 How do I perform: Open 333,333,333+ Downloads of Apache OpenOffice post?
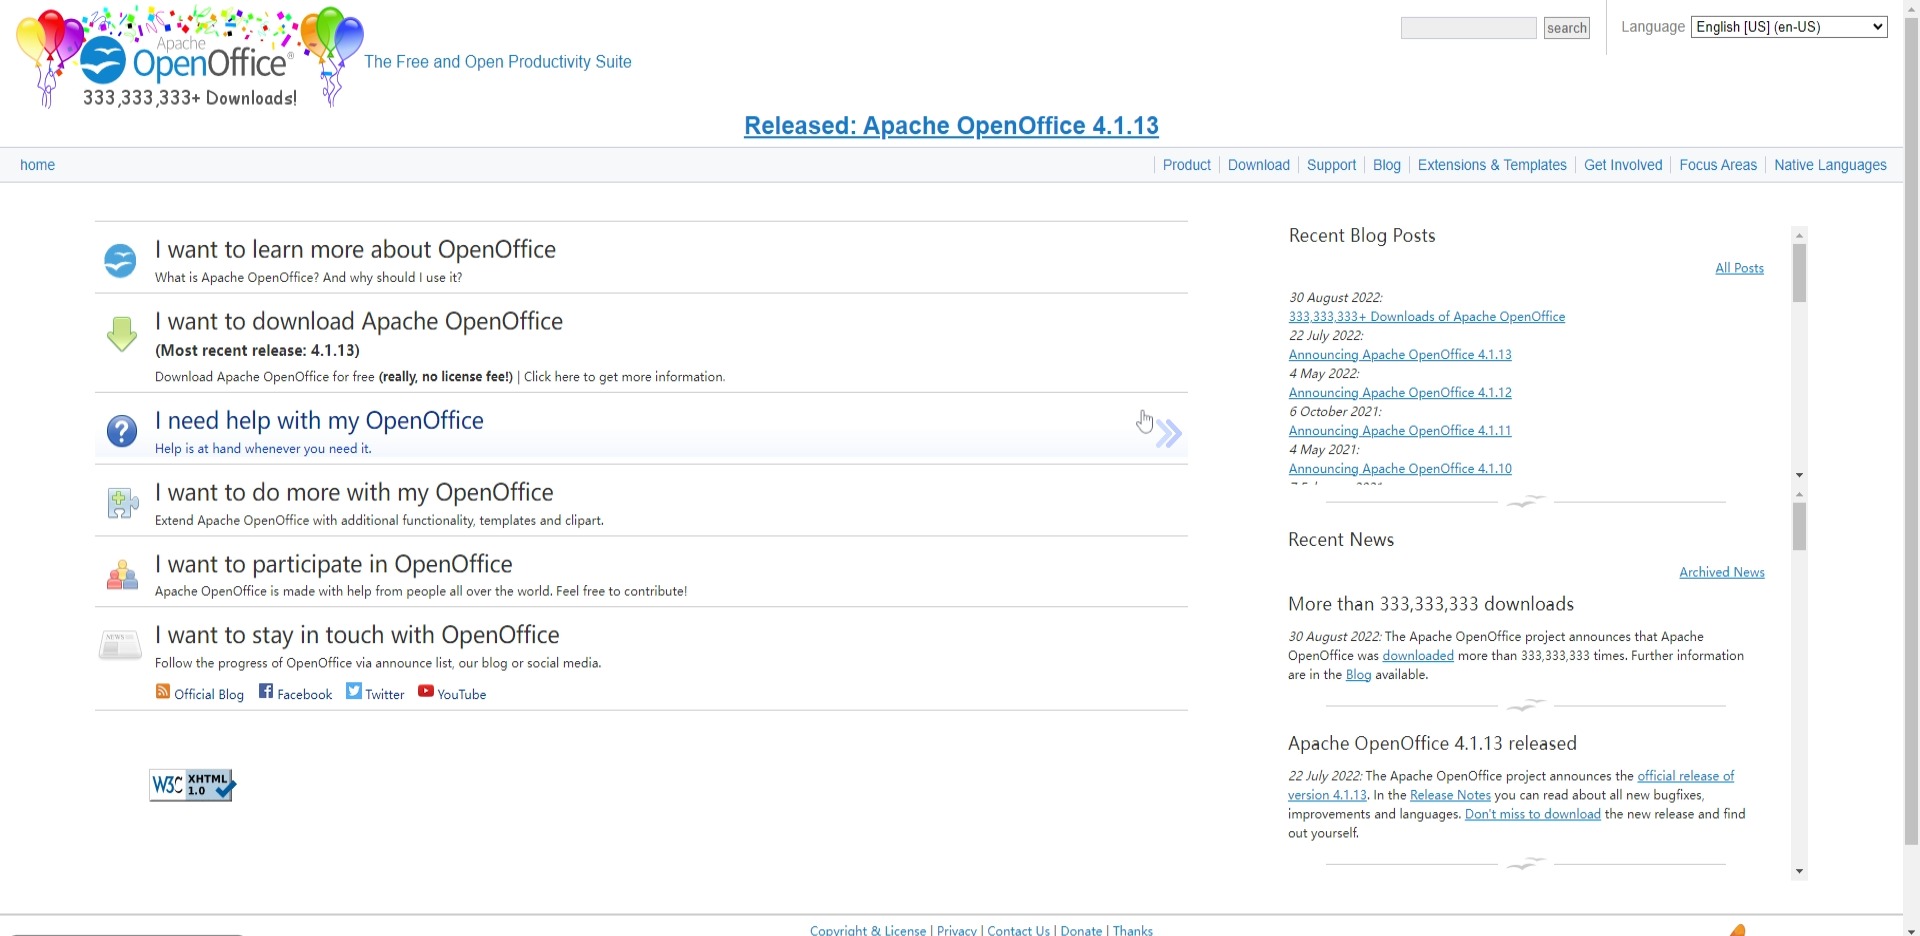click(x=1426, y=317)
